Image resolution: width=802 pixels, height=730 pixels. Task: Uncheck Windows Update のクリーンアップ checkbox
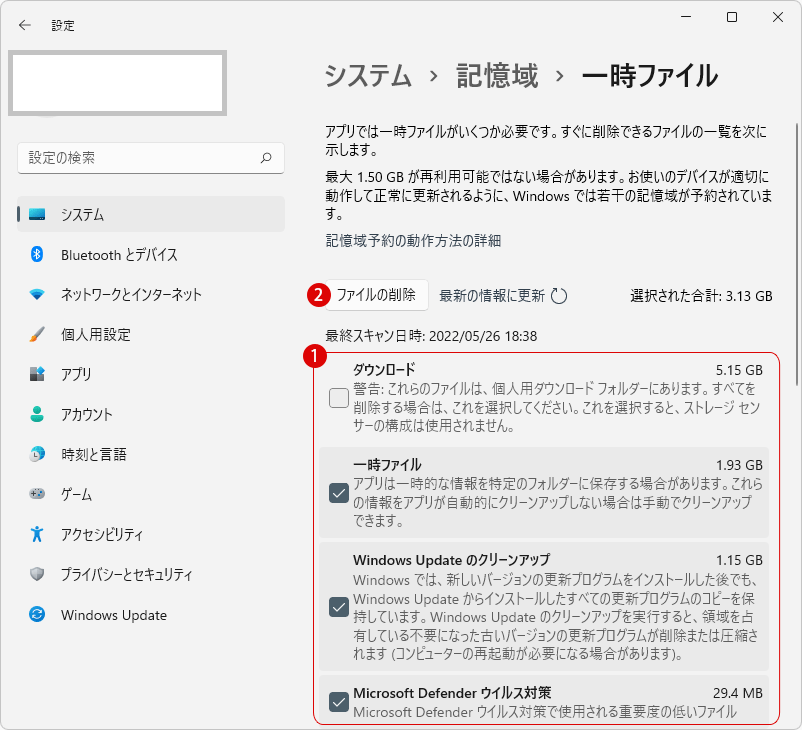click(339, 607)
